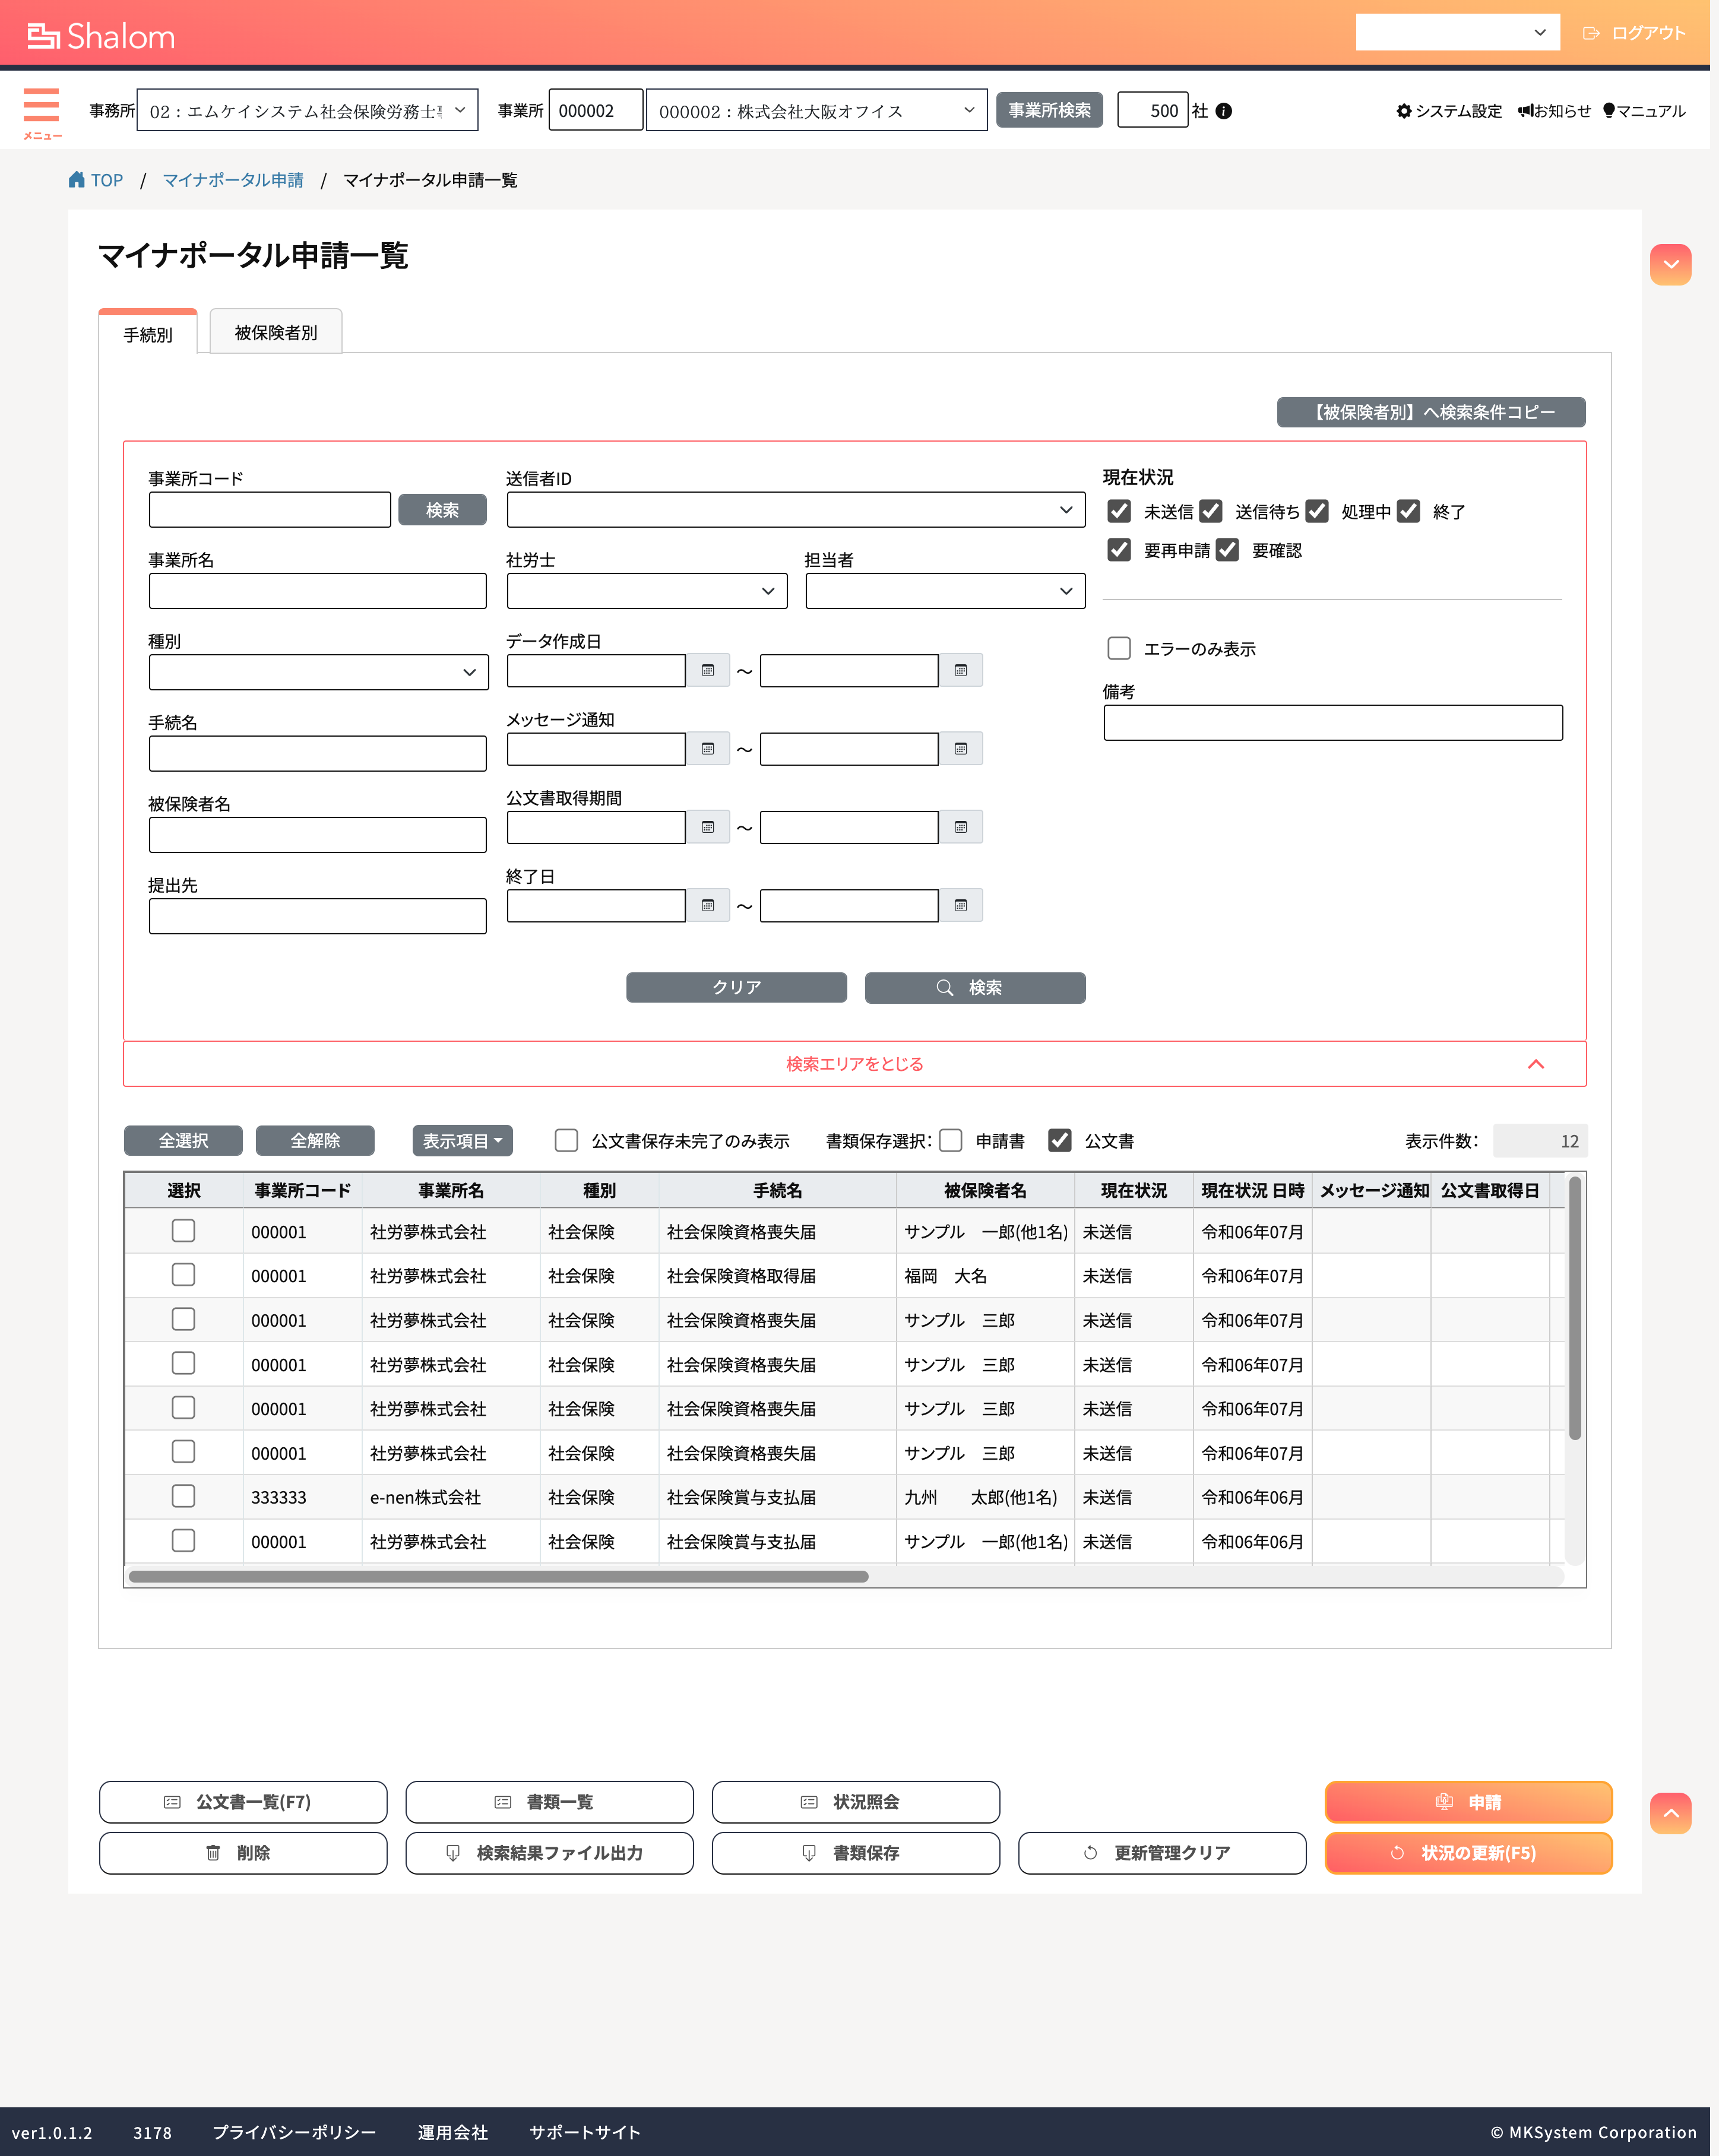1719x2156 pixels.
Task: Click the 状況の更新(F5) button
Action: (1469, 1853)
